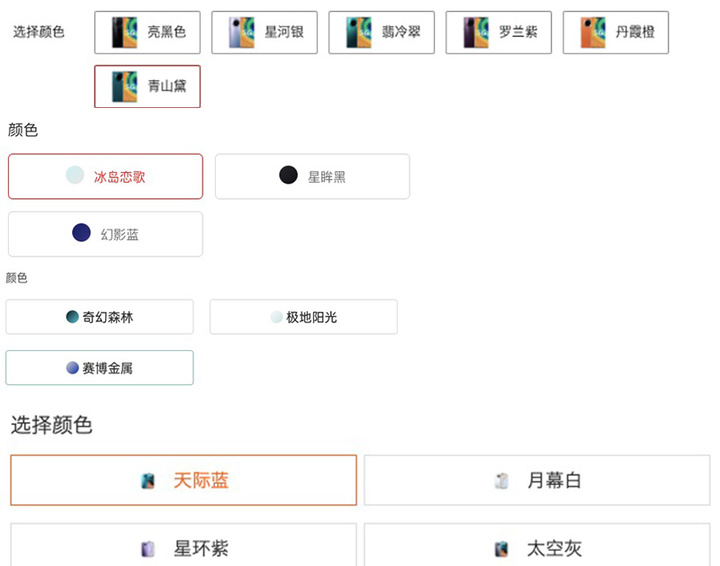
Task: Click the 月幕白 phone icon
Action: click(x=502, y=481)
